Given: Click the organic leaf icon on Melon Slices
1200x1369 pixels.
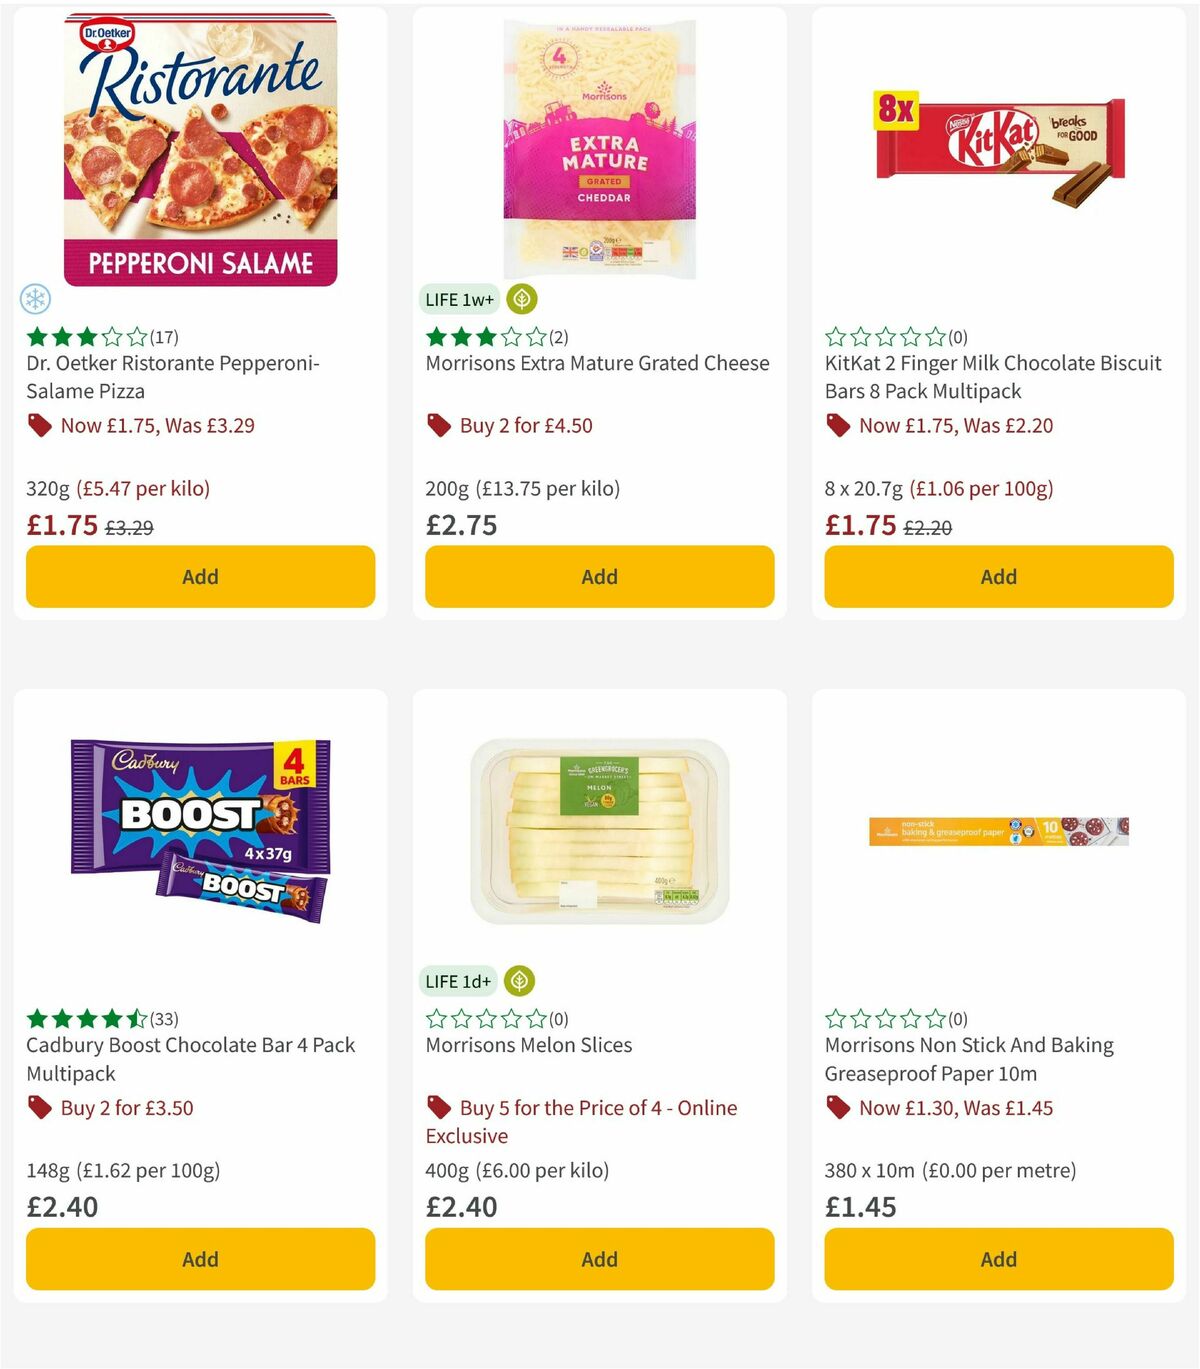Looking at the screenshot, I should coord(520,981).
